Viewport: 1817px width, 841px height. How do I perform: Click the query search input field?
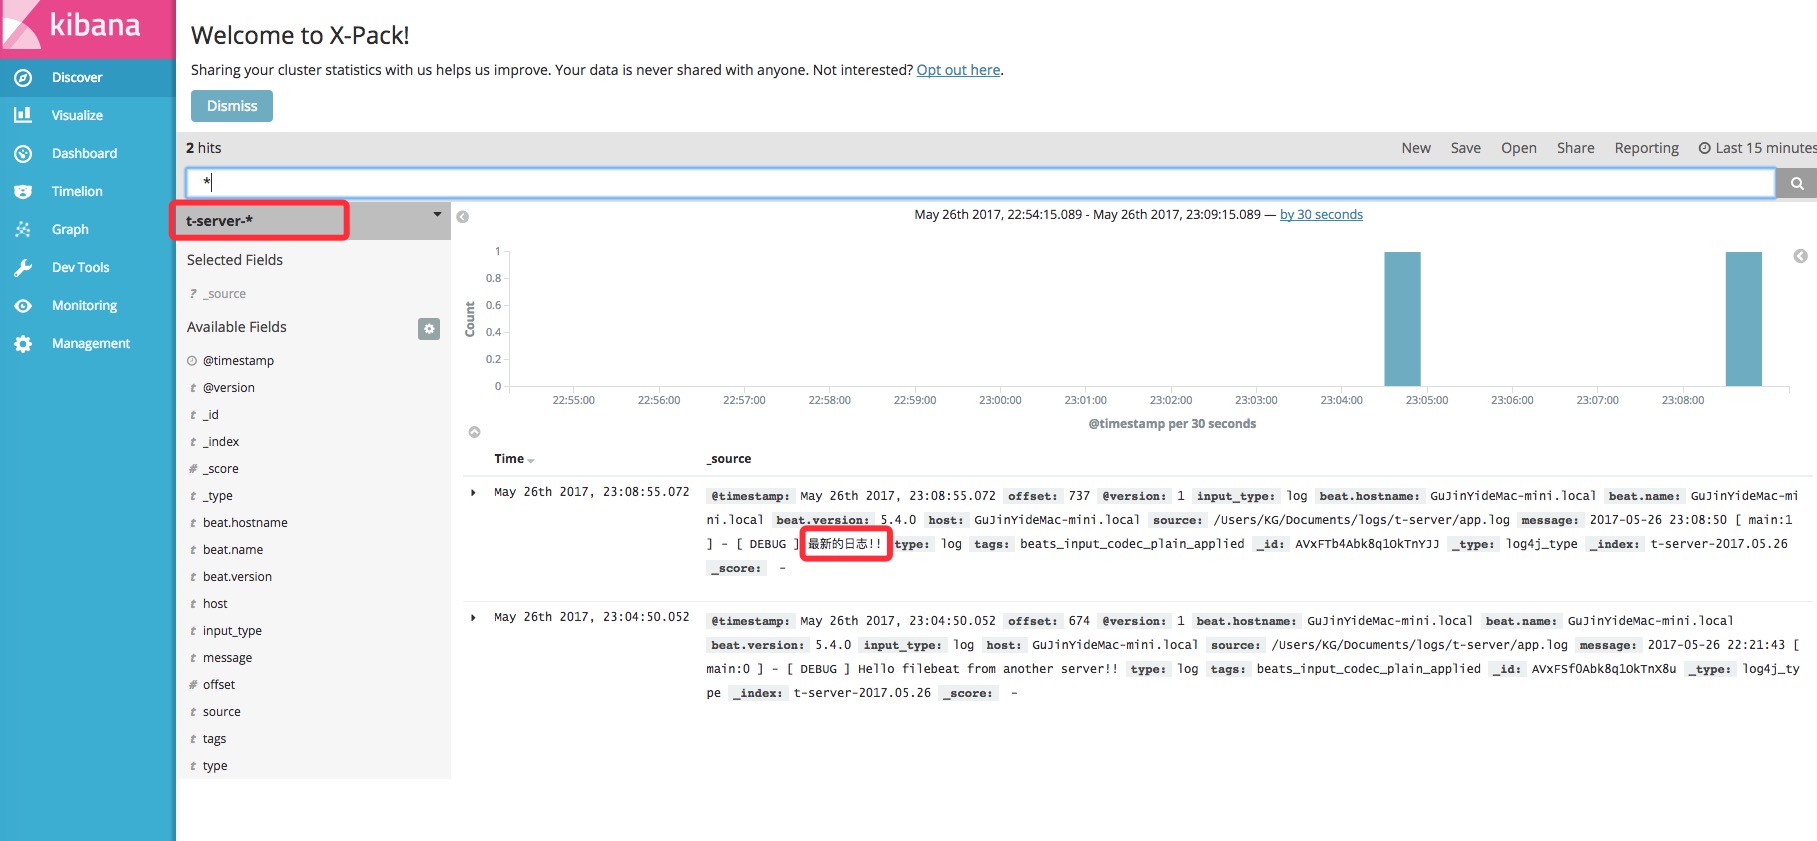(x=980, y=183)
